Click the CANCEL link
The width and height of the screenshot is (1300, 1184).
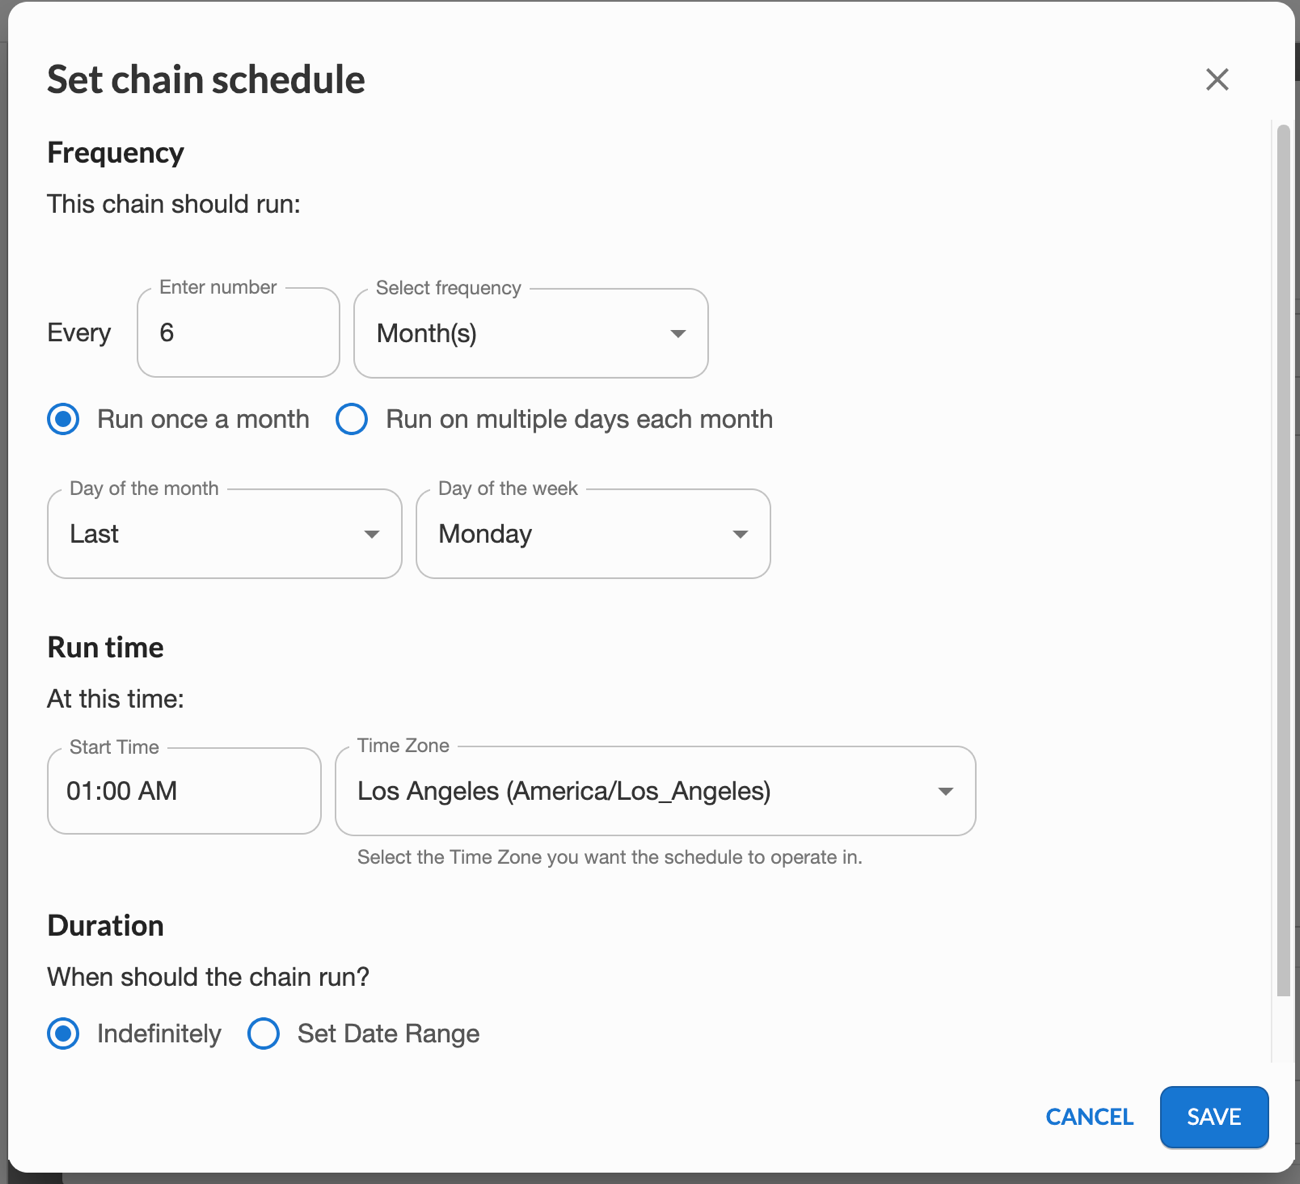pyautogui.click(x=1089, y=1117)
